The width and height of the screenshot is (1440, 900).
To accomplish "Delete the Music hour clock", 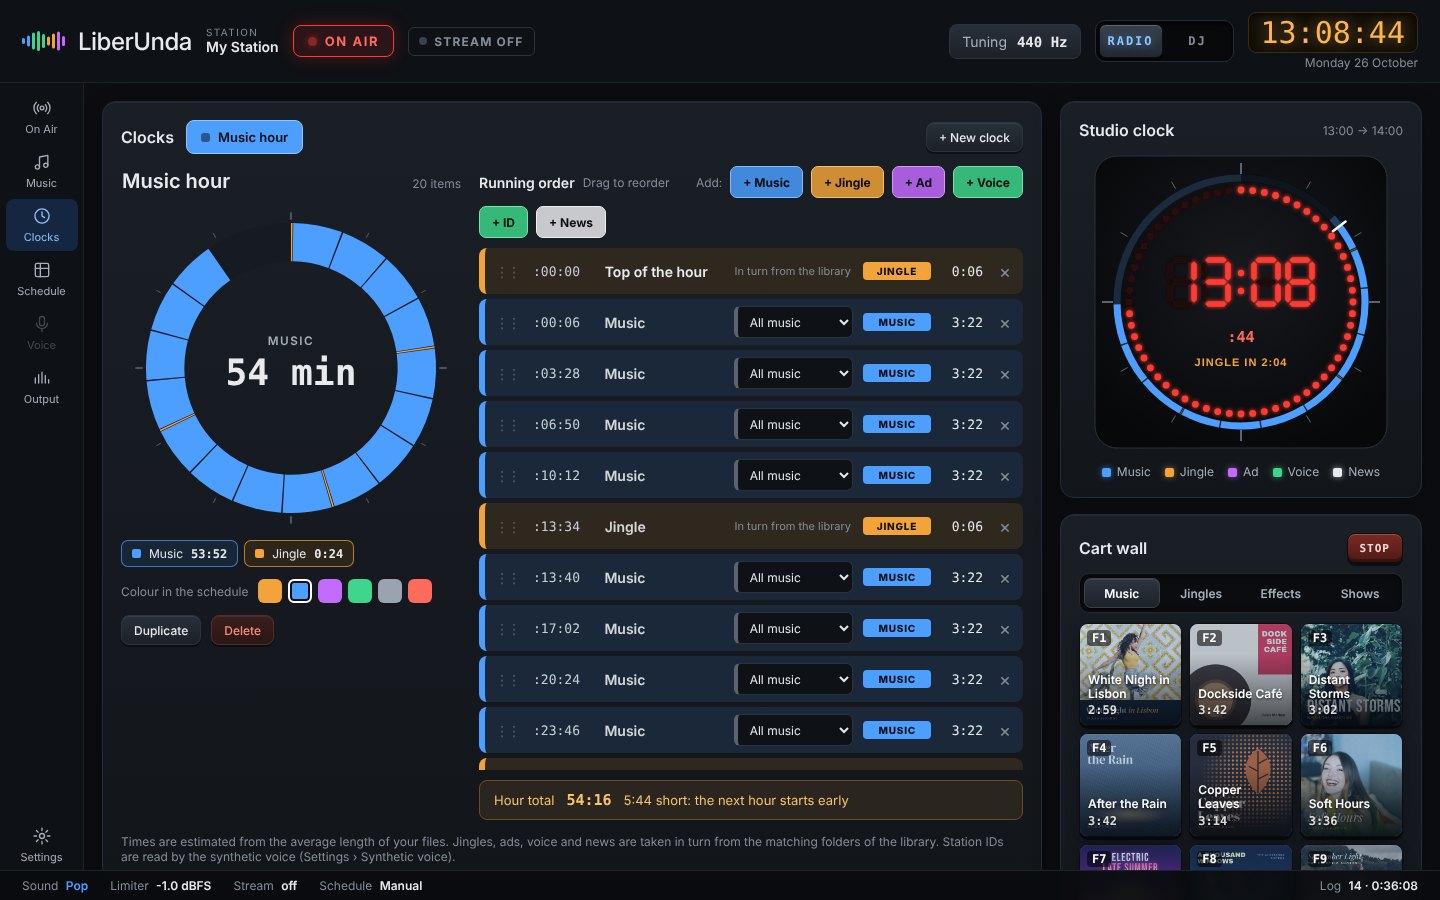I will pyautogui.click(x=242, y=630).
